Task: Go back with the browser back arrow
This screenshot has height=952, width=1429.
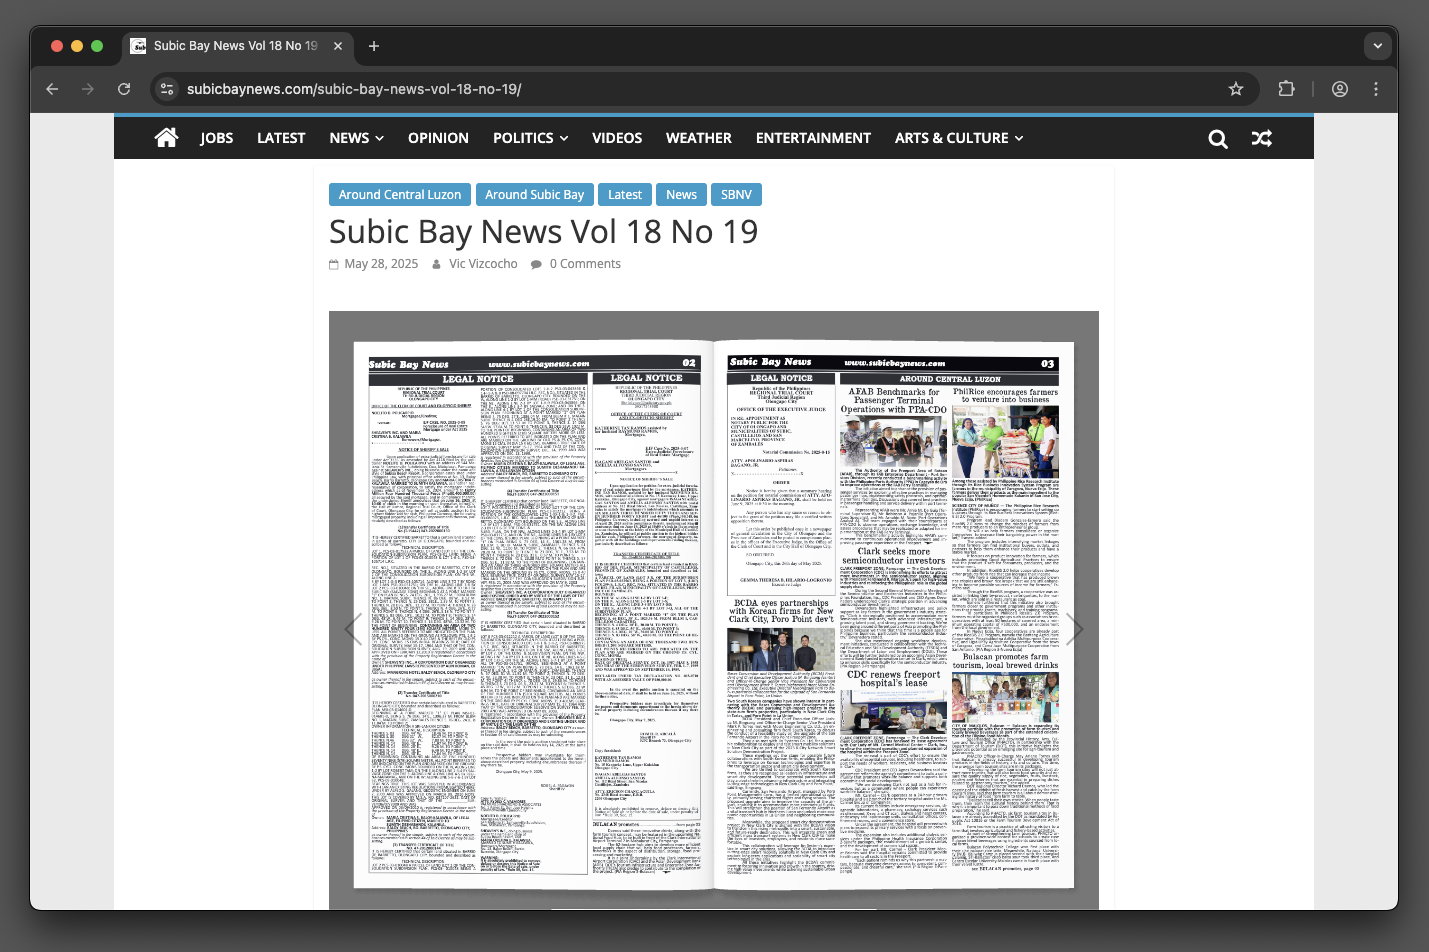Action: point(52,89)
